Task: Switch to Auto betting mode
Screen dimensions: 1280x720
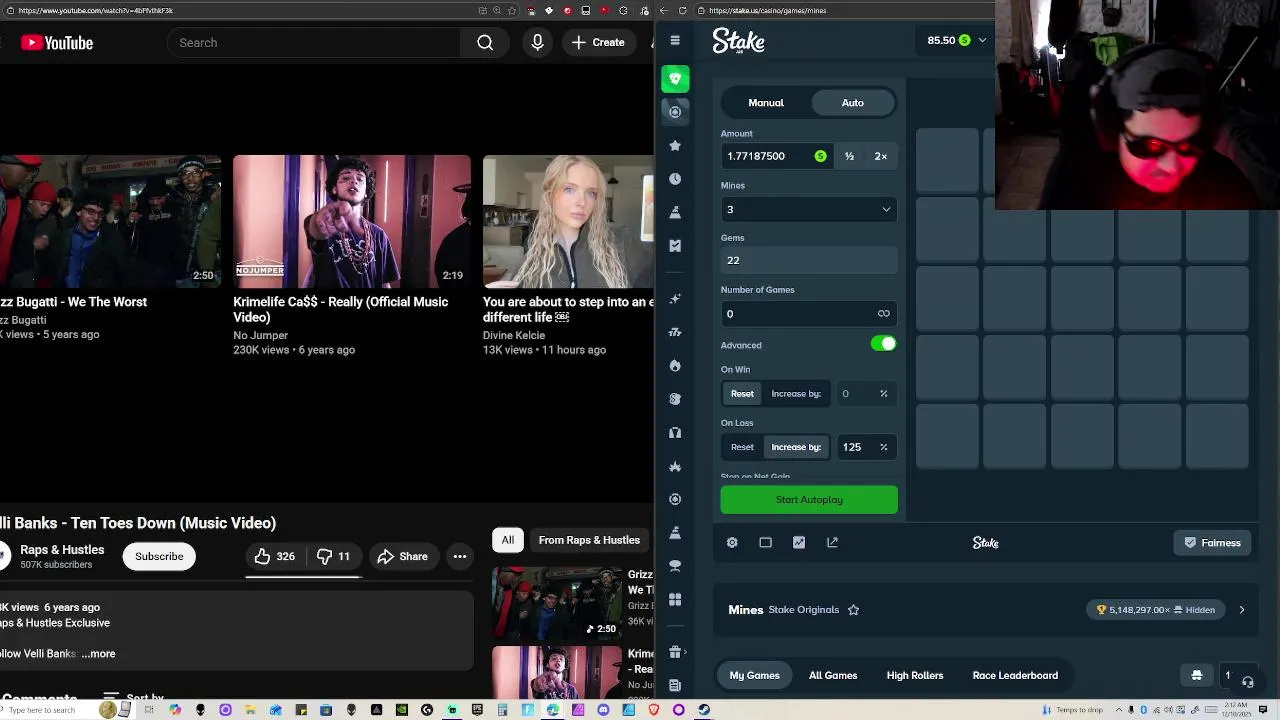Action: click(853, 103)
